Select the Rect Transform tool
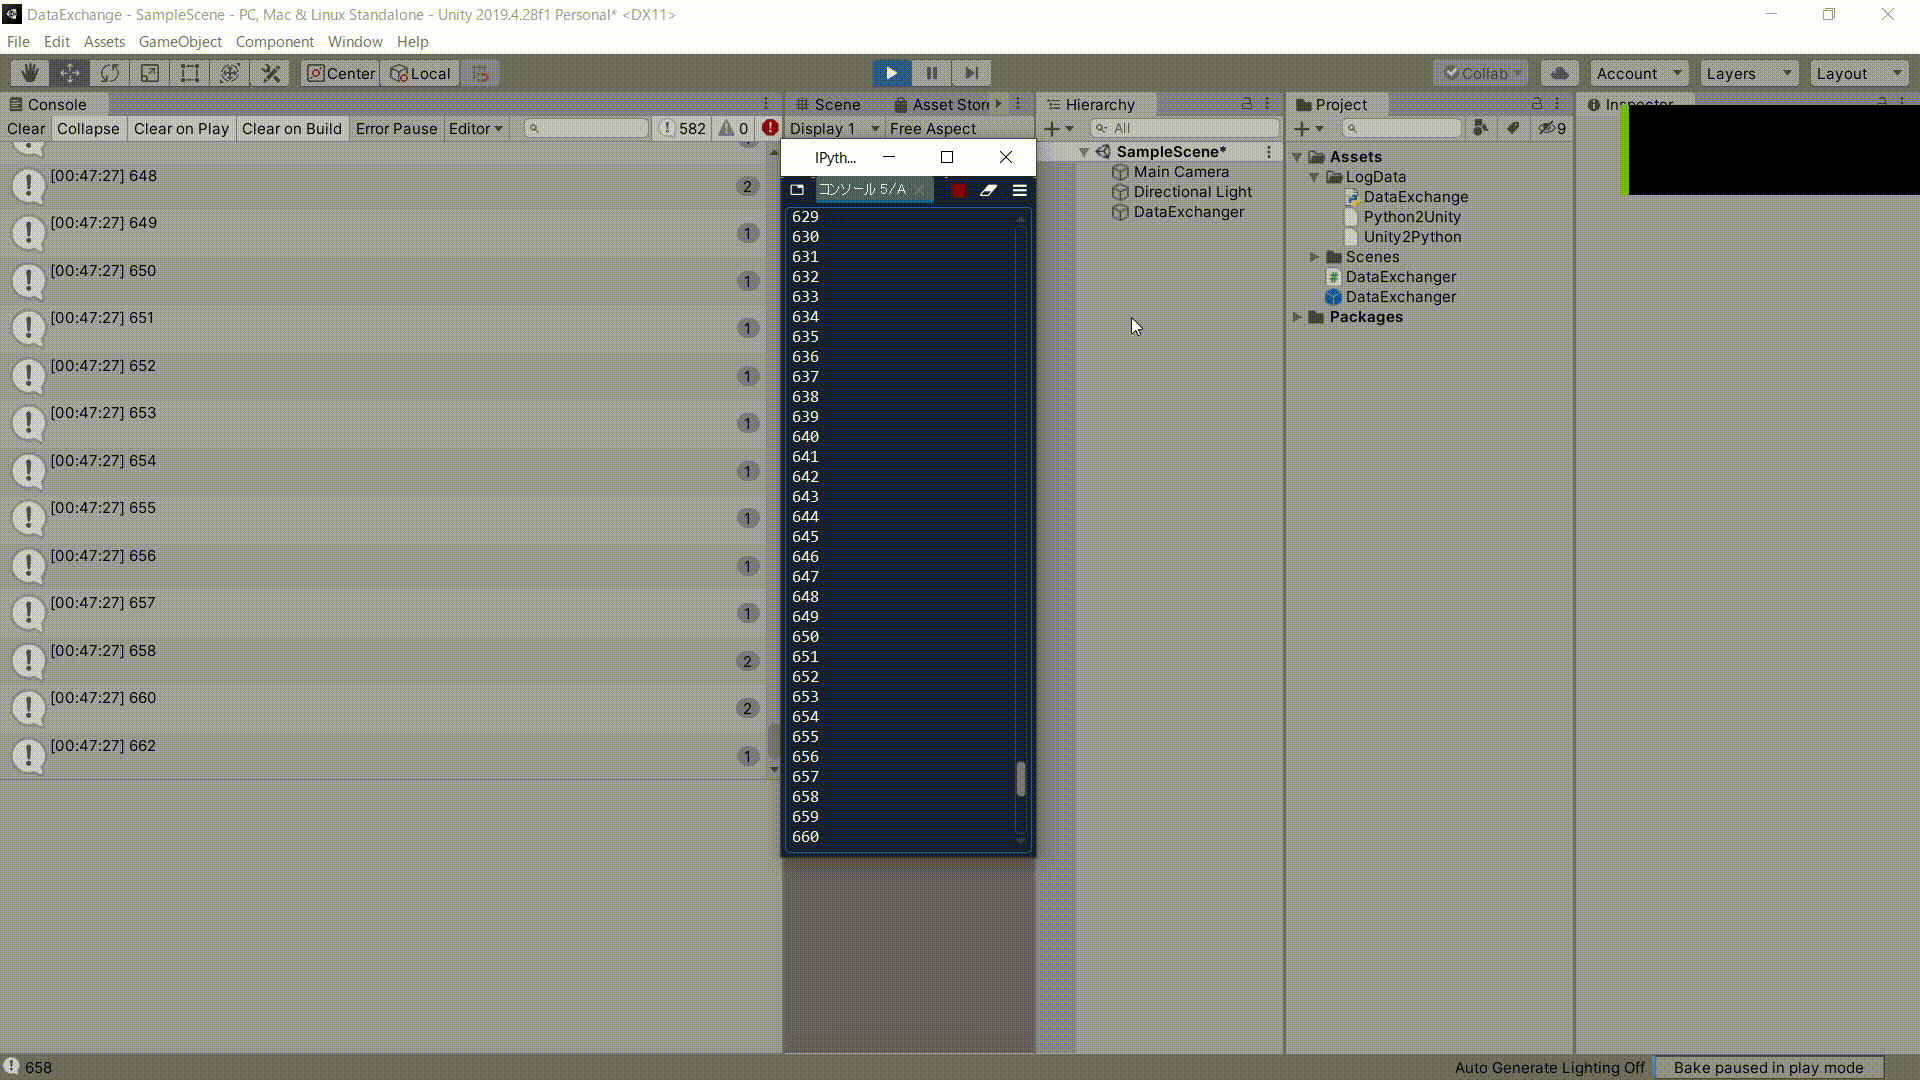 click(x=190, y=73)
